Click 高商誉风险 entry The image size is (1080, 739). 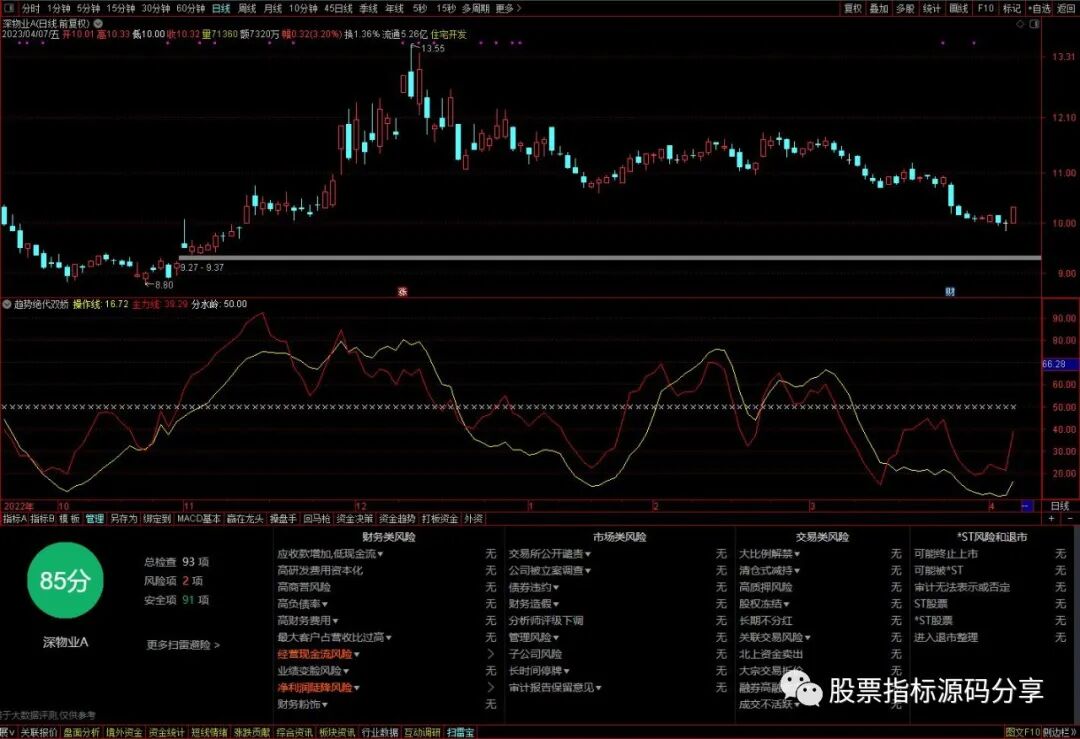click(x=304, y=587)
